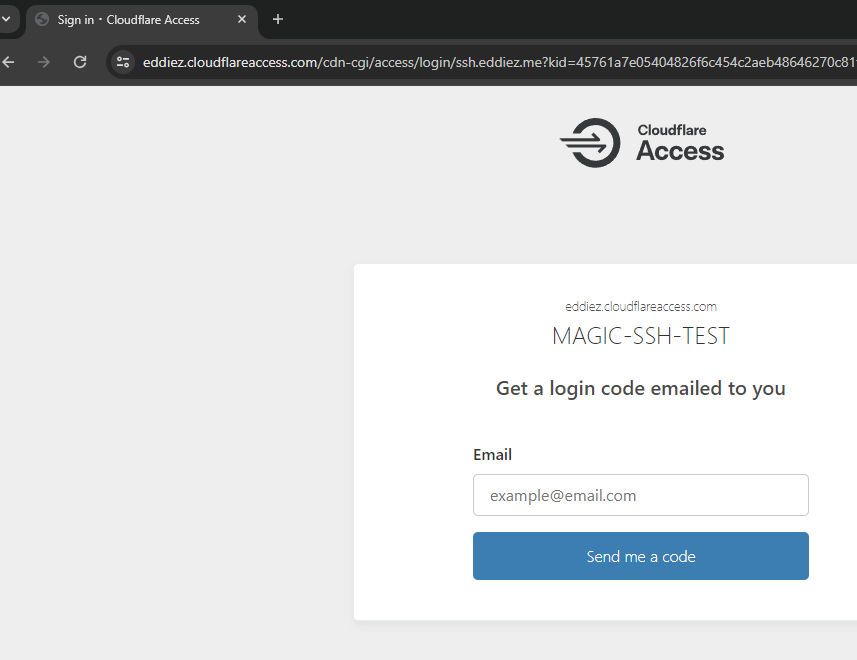857x660 pixels.
Task: Click the bold 'Access' wordmark in the logo
Action: [x=680, y=152]
